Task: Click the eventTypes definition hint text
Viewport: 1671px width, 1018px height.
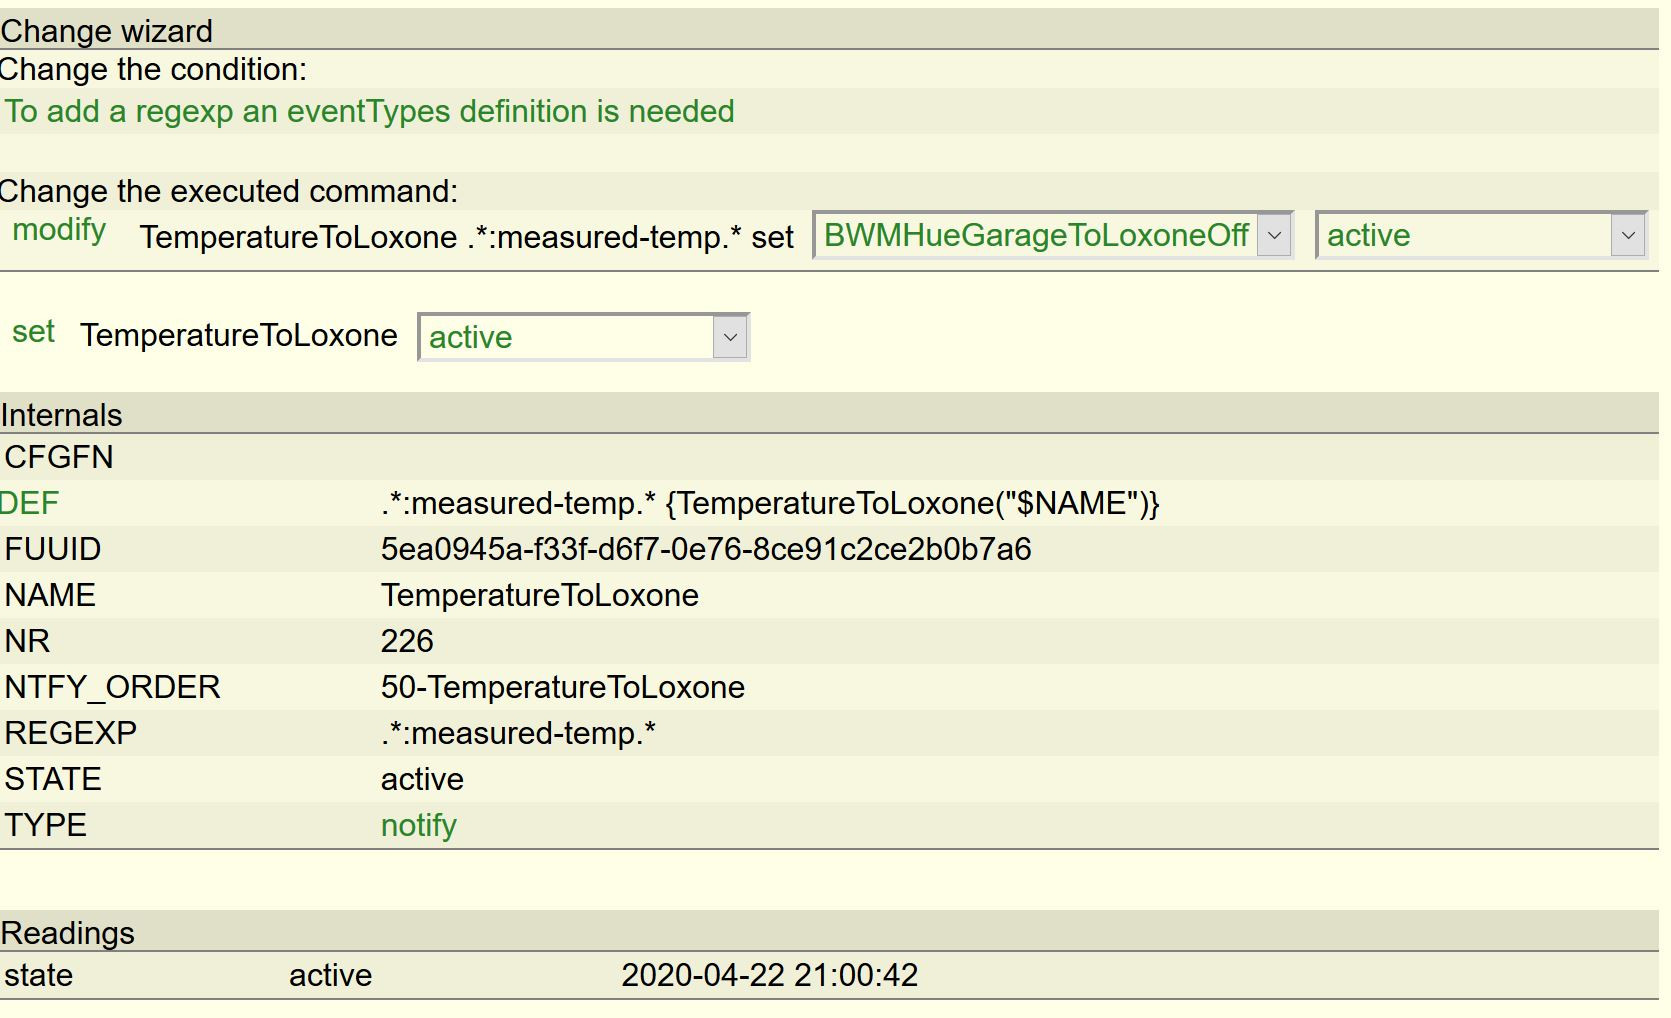Action: (x=369, y=111)
